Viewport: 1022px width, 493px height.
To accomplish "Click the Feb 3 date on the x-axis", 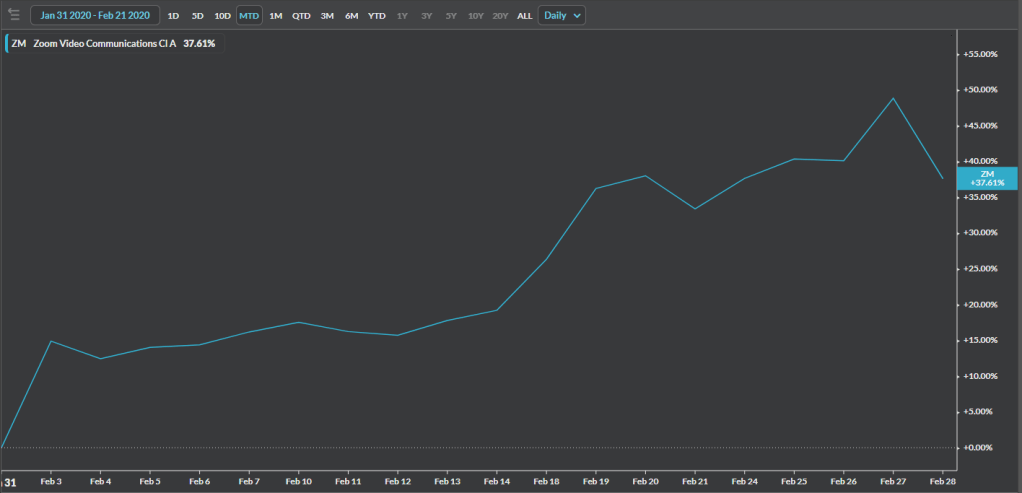I will click(51, 481).
